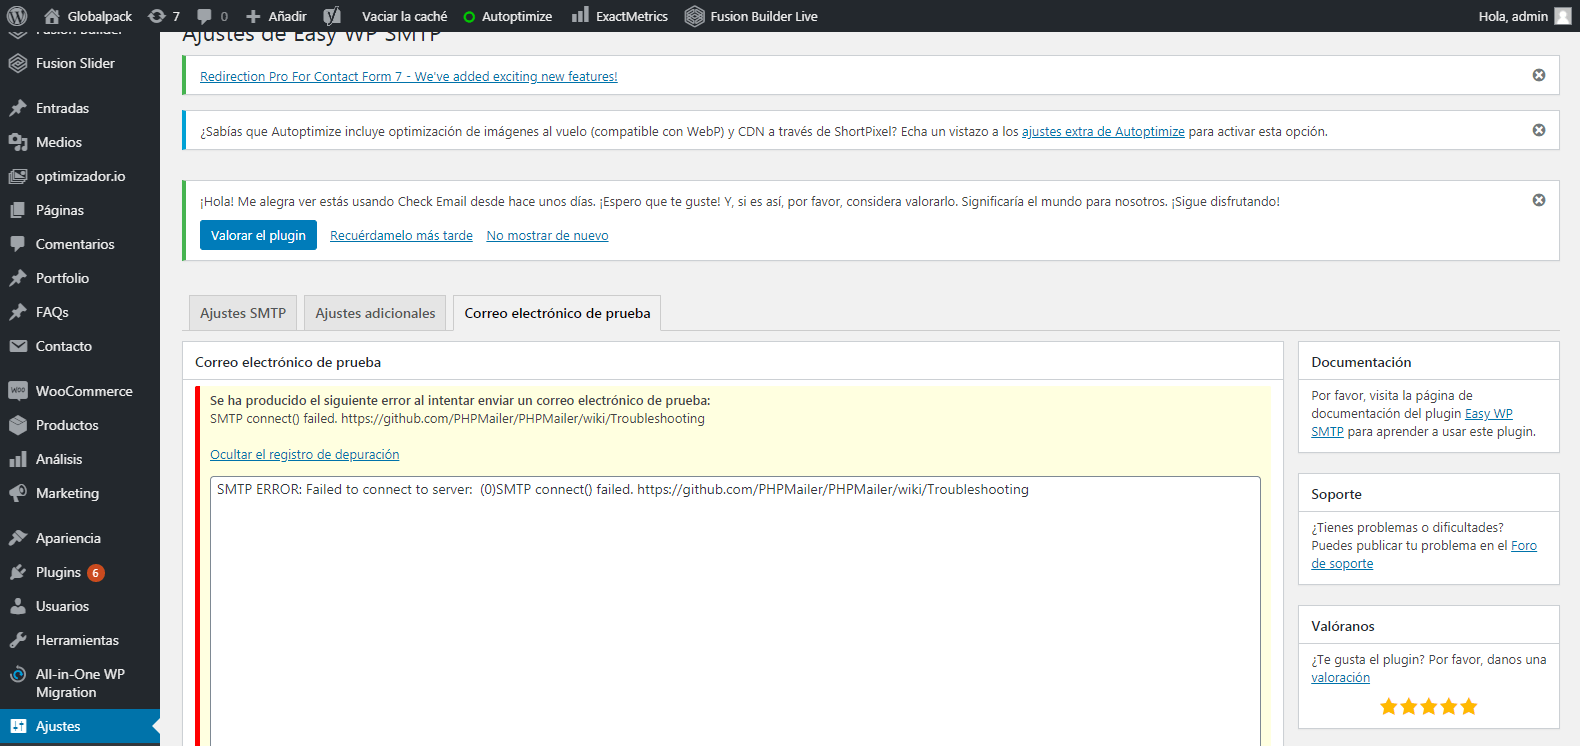1580x746 pixels.
Task: Click the WooCommerce icon in the sidebar
Action: [x=18, y=391]
